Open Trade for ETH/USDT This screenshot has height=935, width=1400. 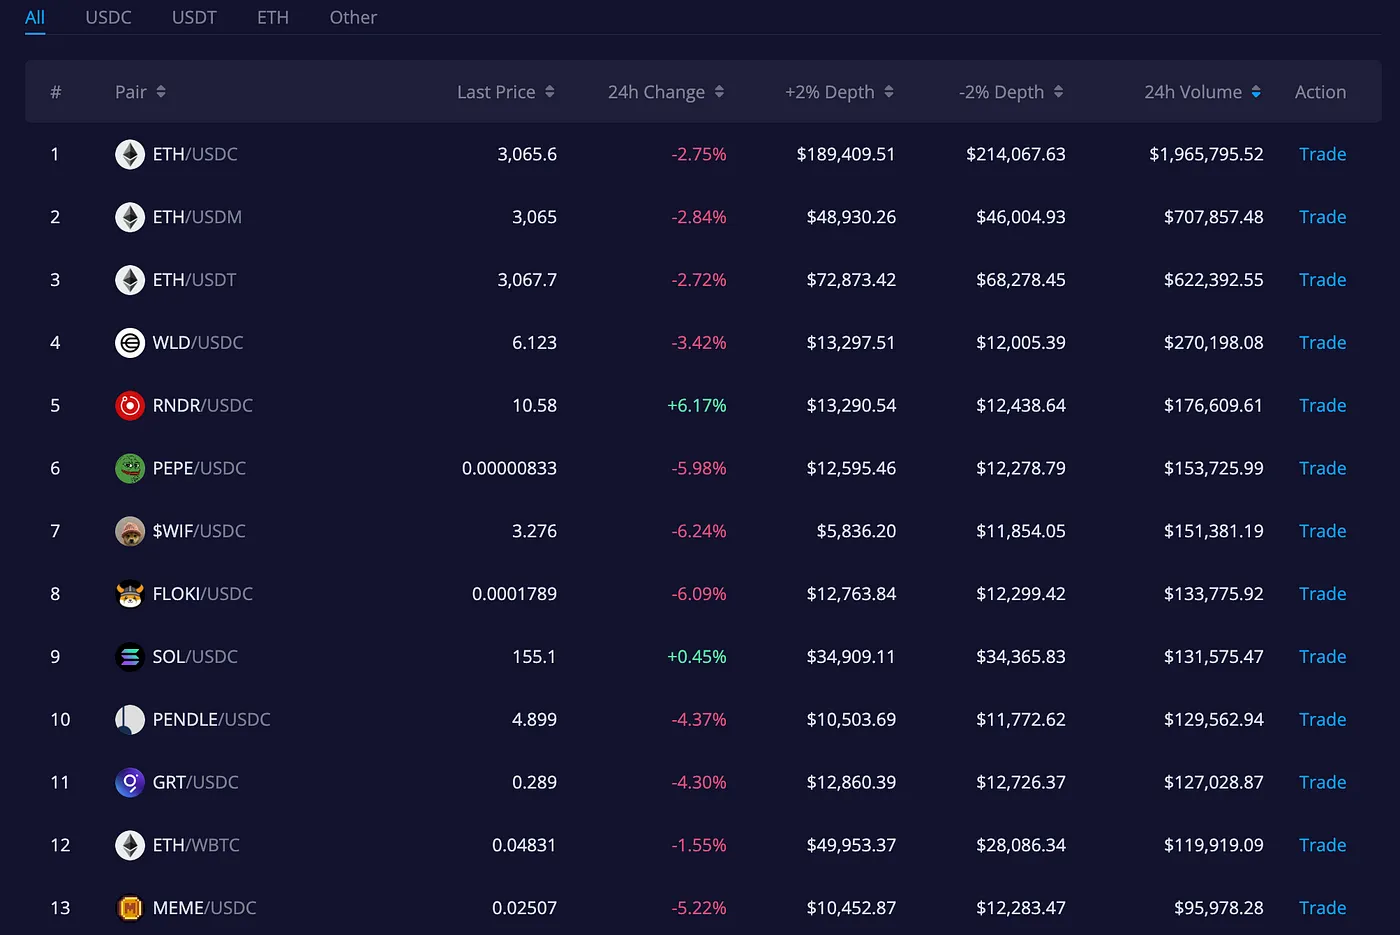1322,280
